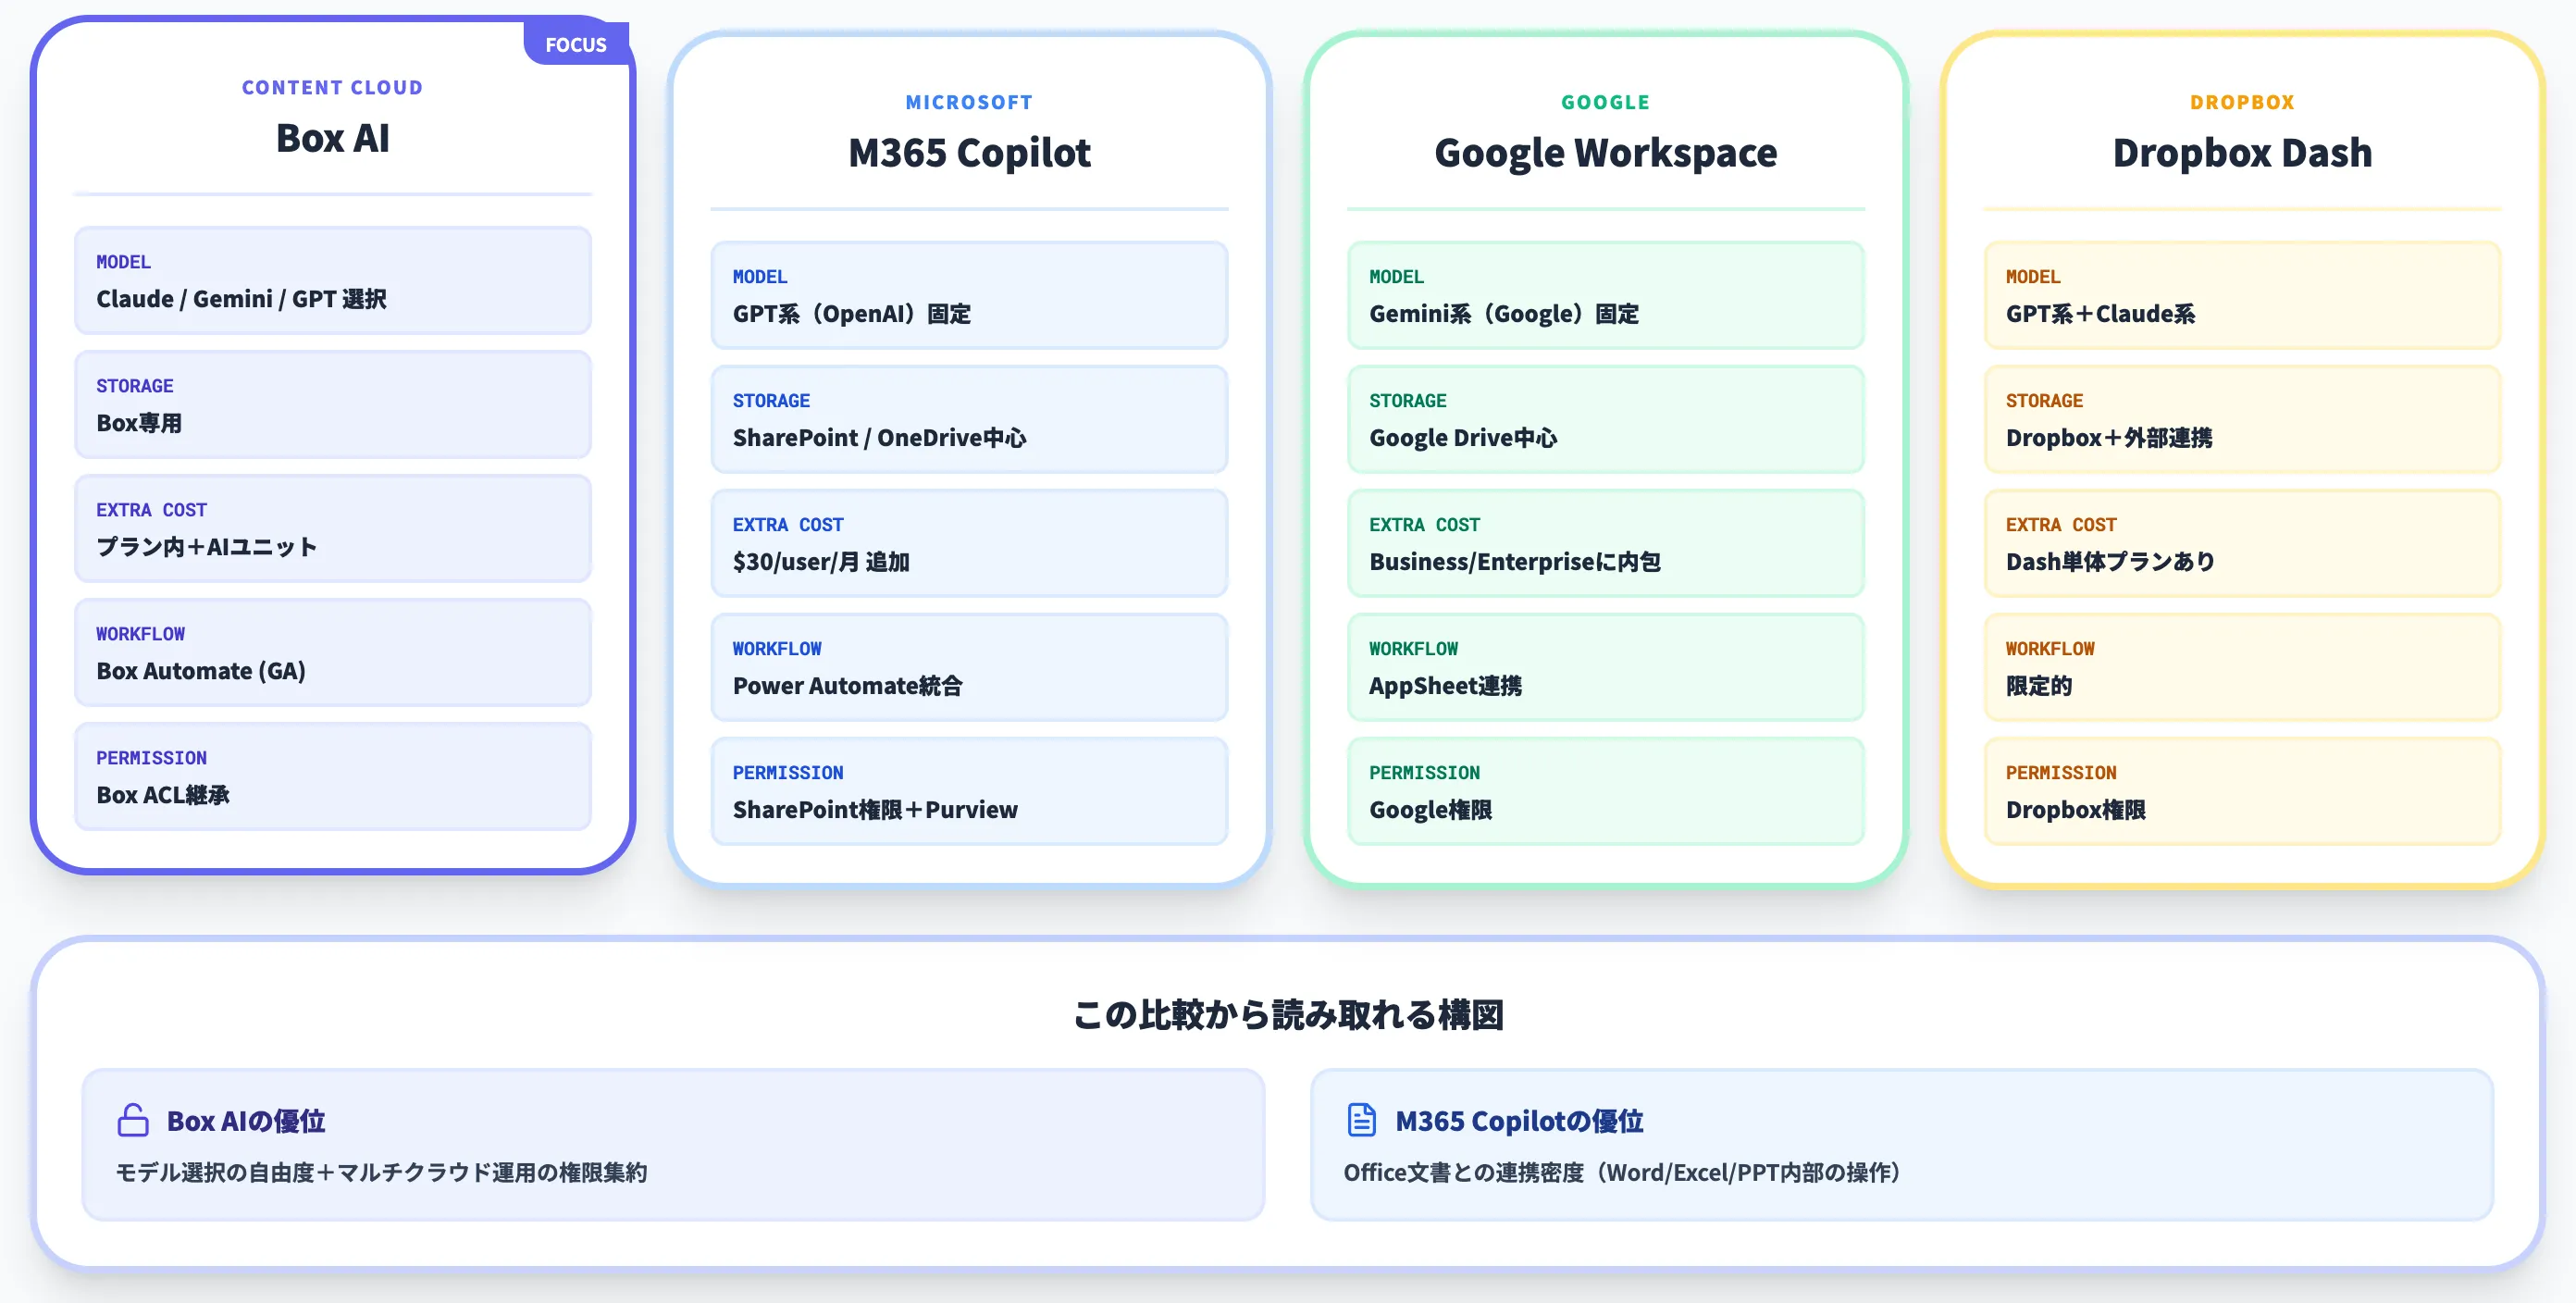This screenshot has width=2576, height=1303.
Task: Open the M365 Copilotの優位 summary panel
Action: [1902, 1145]
